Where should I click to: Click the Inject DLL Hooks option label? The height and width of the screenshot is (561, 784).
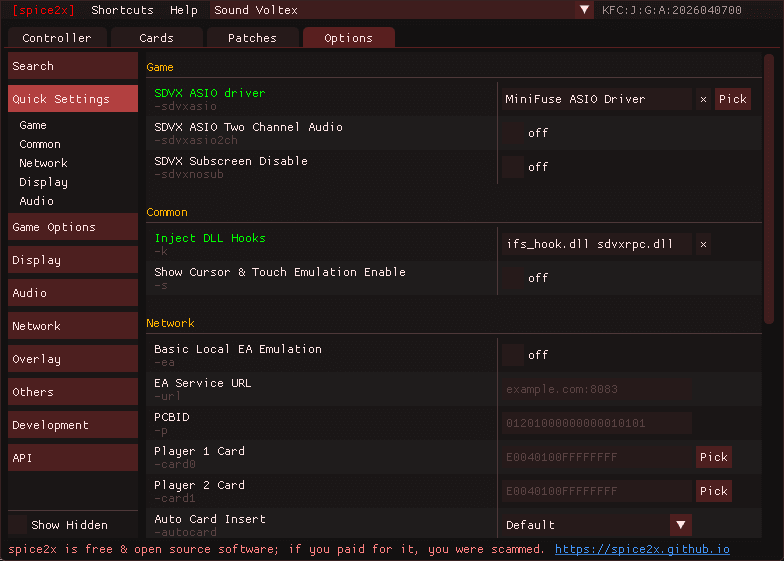210,238
